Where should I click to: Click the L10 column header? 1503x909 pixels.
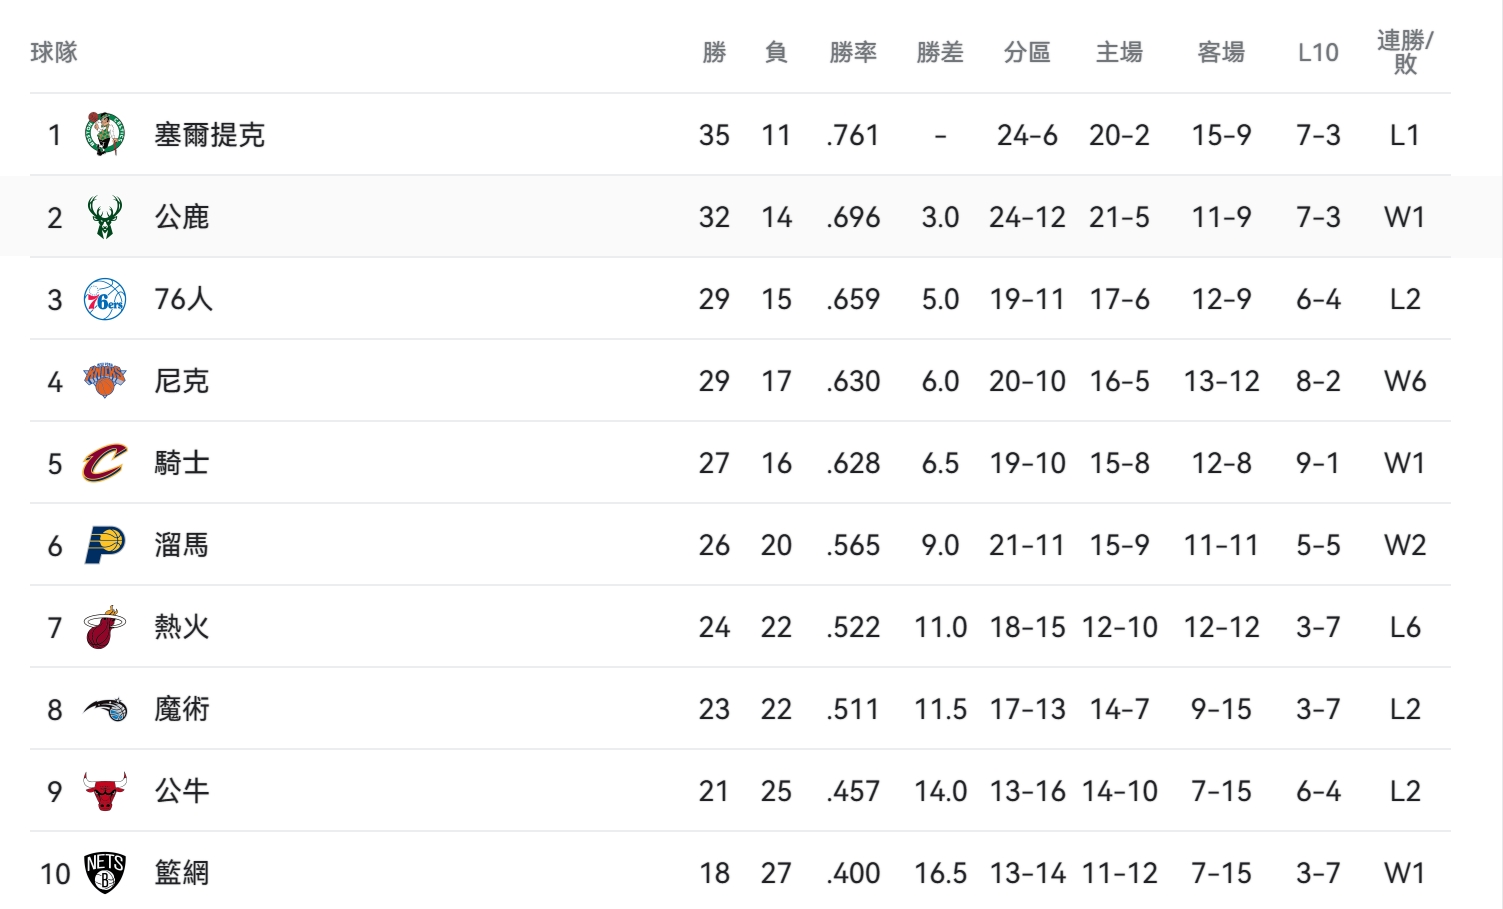click(x=1318, y=52)
